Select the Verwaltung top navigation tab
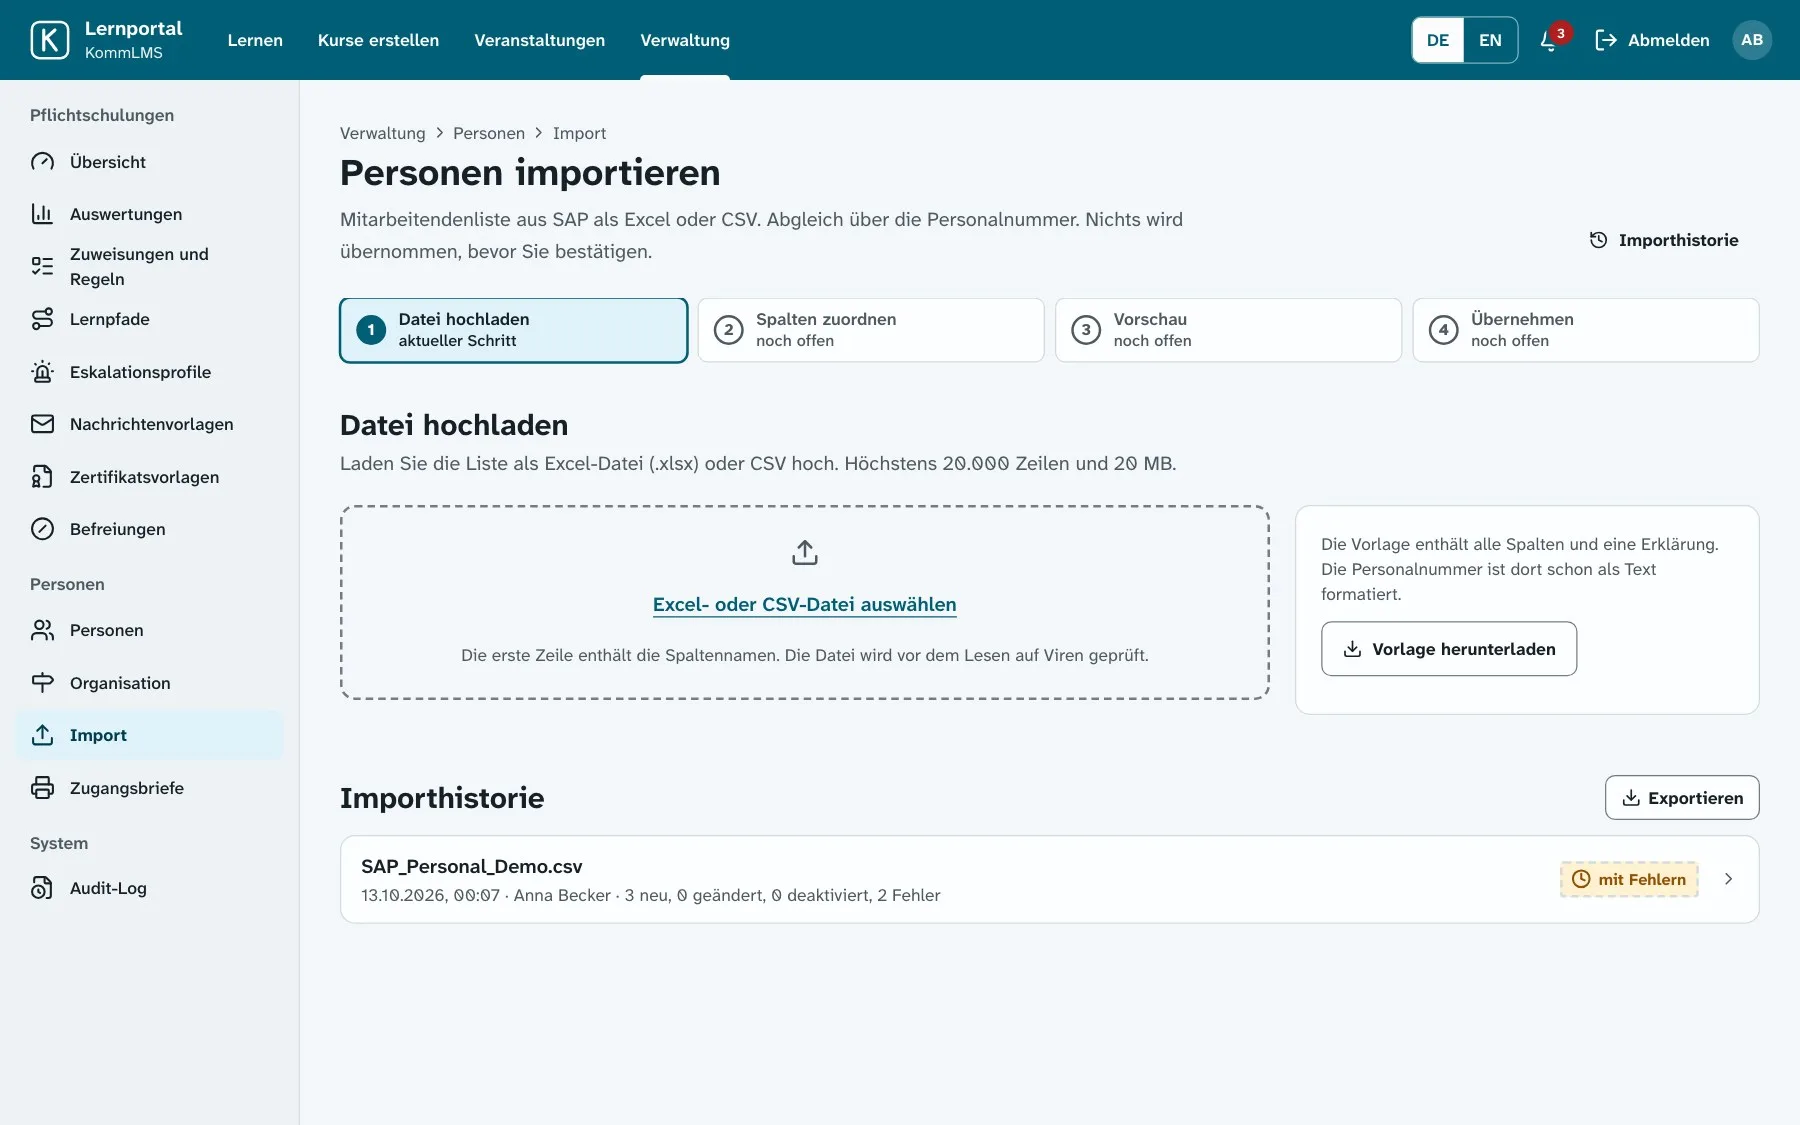This screenshot has height=1125, width=1800. 685,40
